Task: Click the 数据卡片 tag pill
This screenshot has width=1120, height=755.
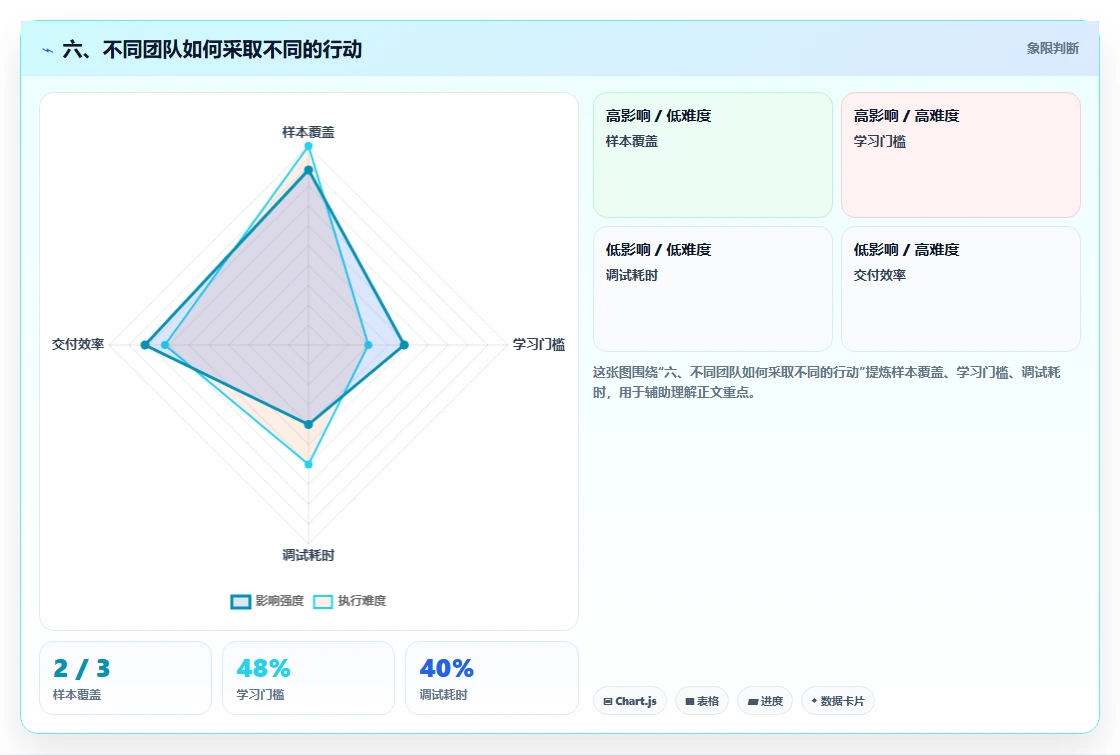Action: pos(838,701)
